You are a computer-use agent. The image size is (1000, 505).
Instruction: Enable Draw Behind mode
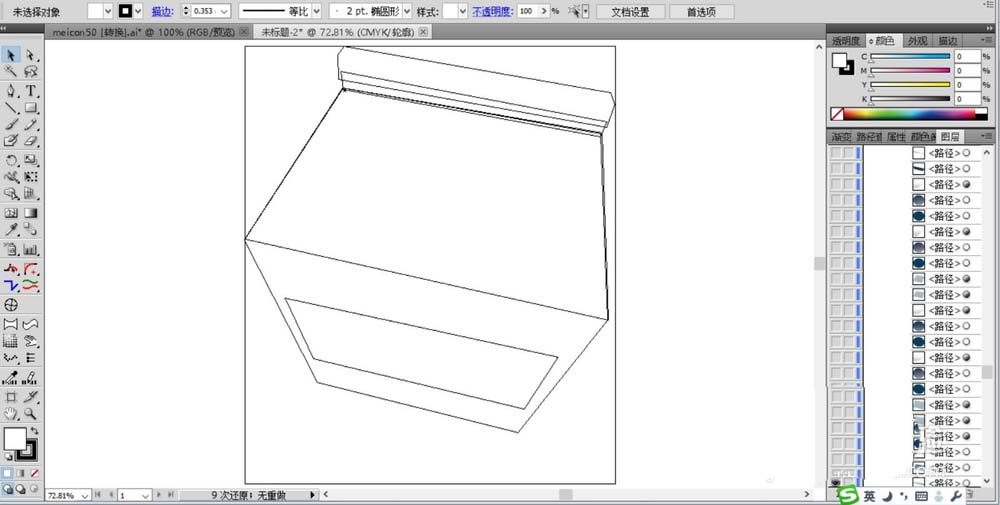[x=20, y=489]
